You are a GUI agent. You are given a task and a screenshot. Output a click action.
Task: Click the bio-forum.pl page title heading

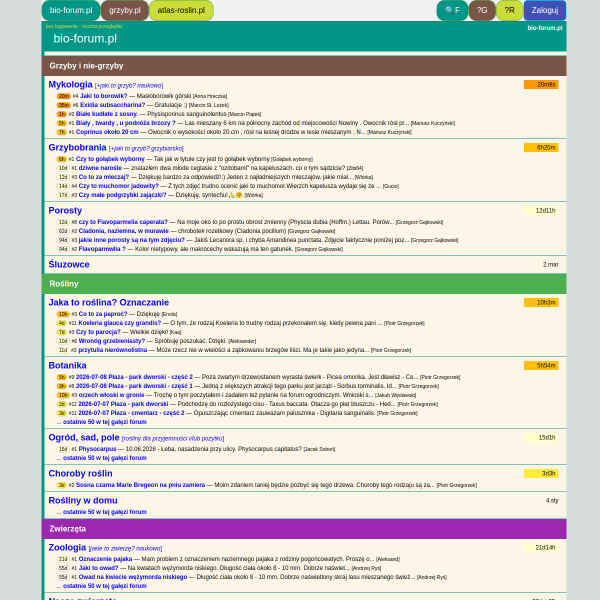click(x=85, y=39)
